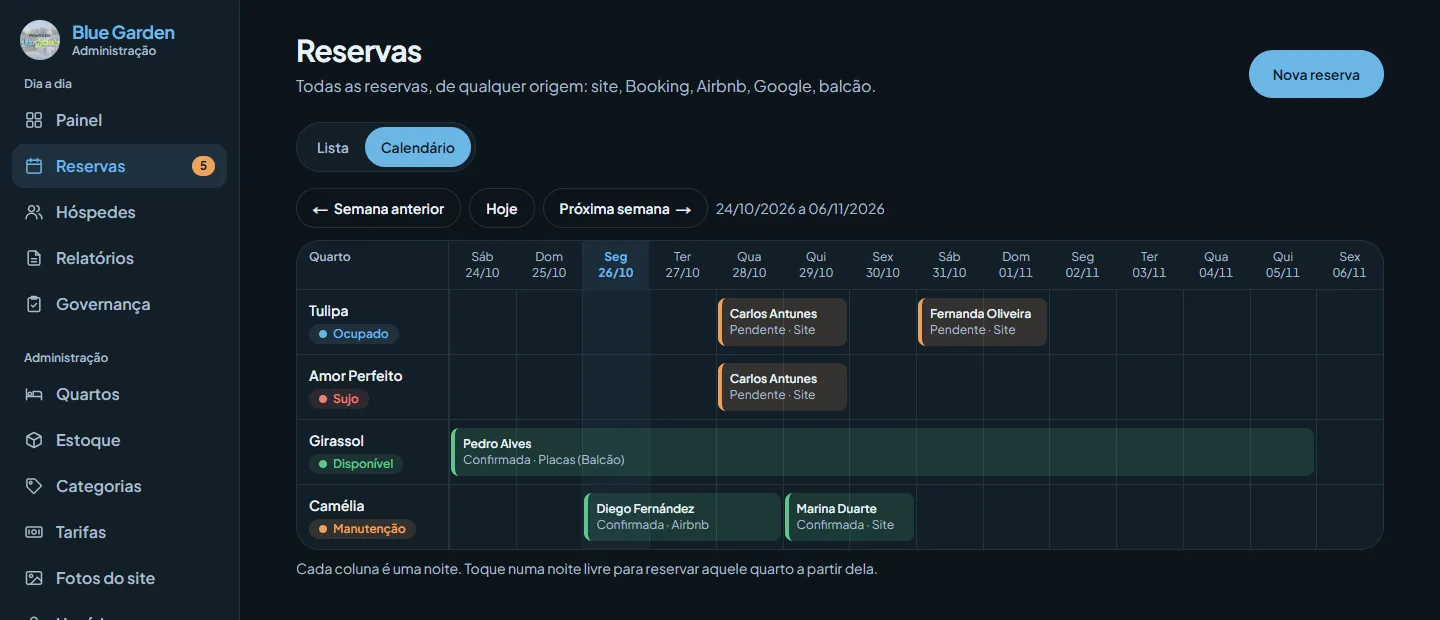1440x620 pixels.
Task: Click the Quartos bed icon
Action: (x=34, y=394)
